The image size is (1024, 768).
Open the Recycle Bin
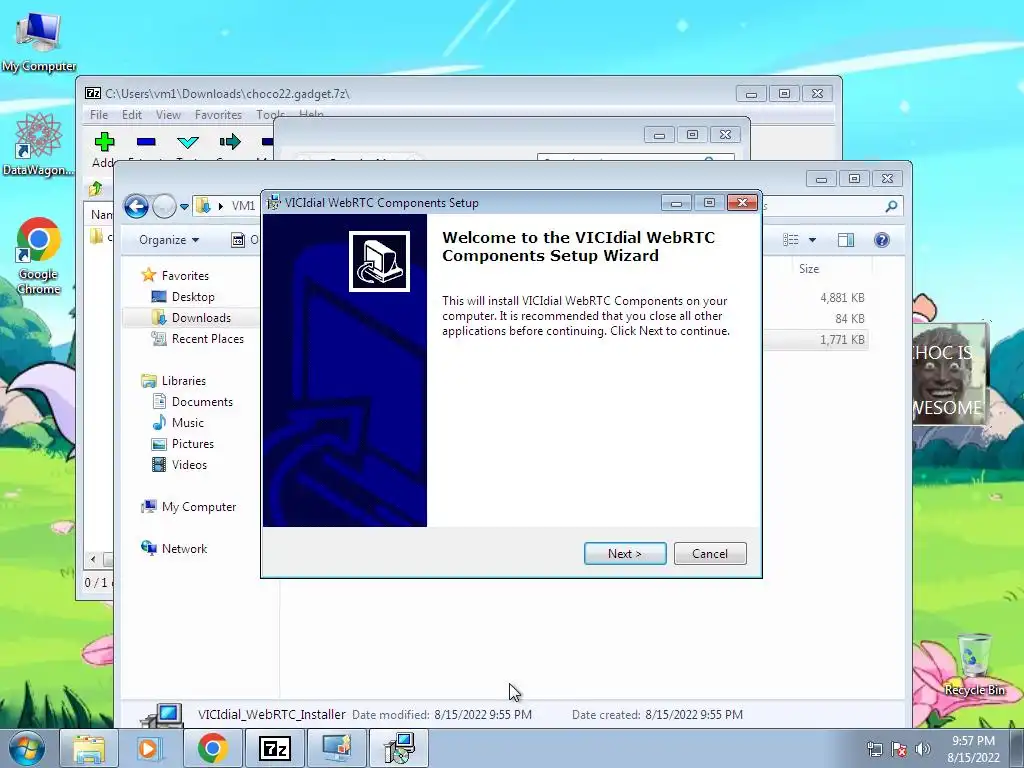pos(974,664)
